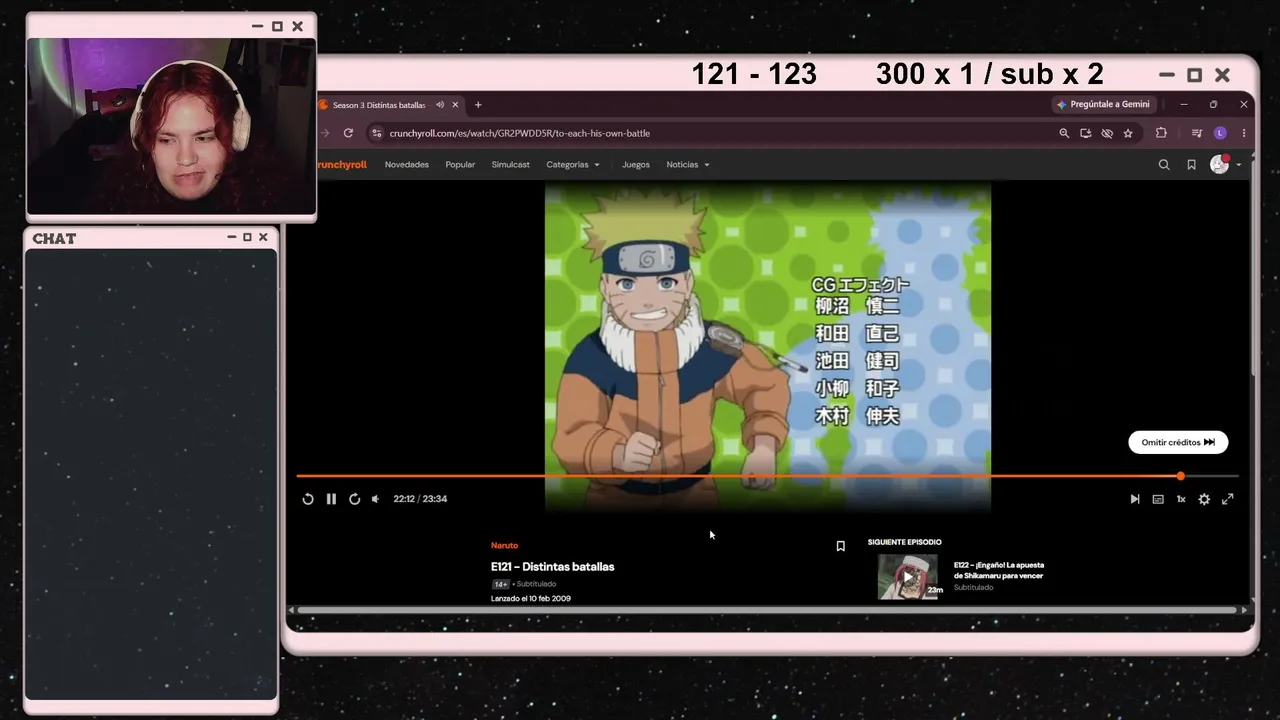Mute the video player volume
The width and height of the screenshot is (1280, 720).
pyautogui.click(x=376, y=499)
